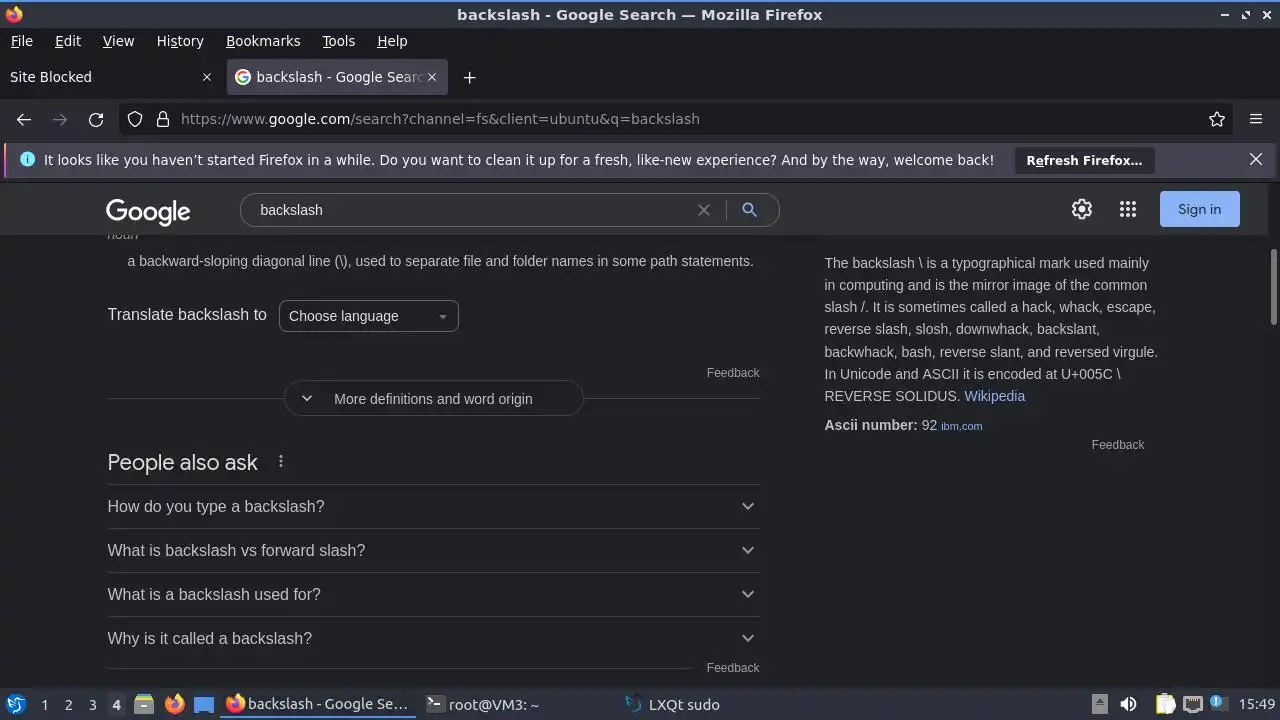Open Choose language translation dropdown
1280x720 pixels.
pos(368,316)
